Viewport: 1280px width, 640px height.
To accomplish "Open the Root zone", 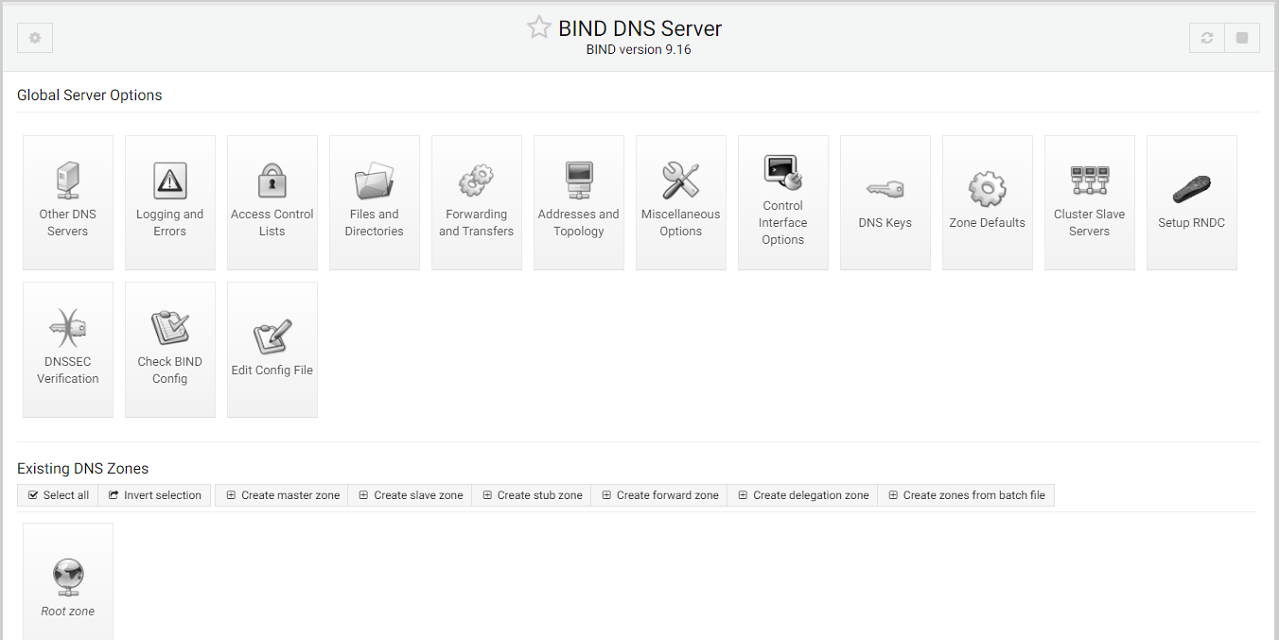I will coord(68,582).
